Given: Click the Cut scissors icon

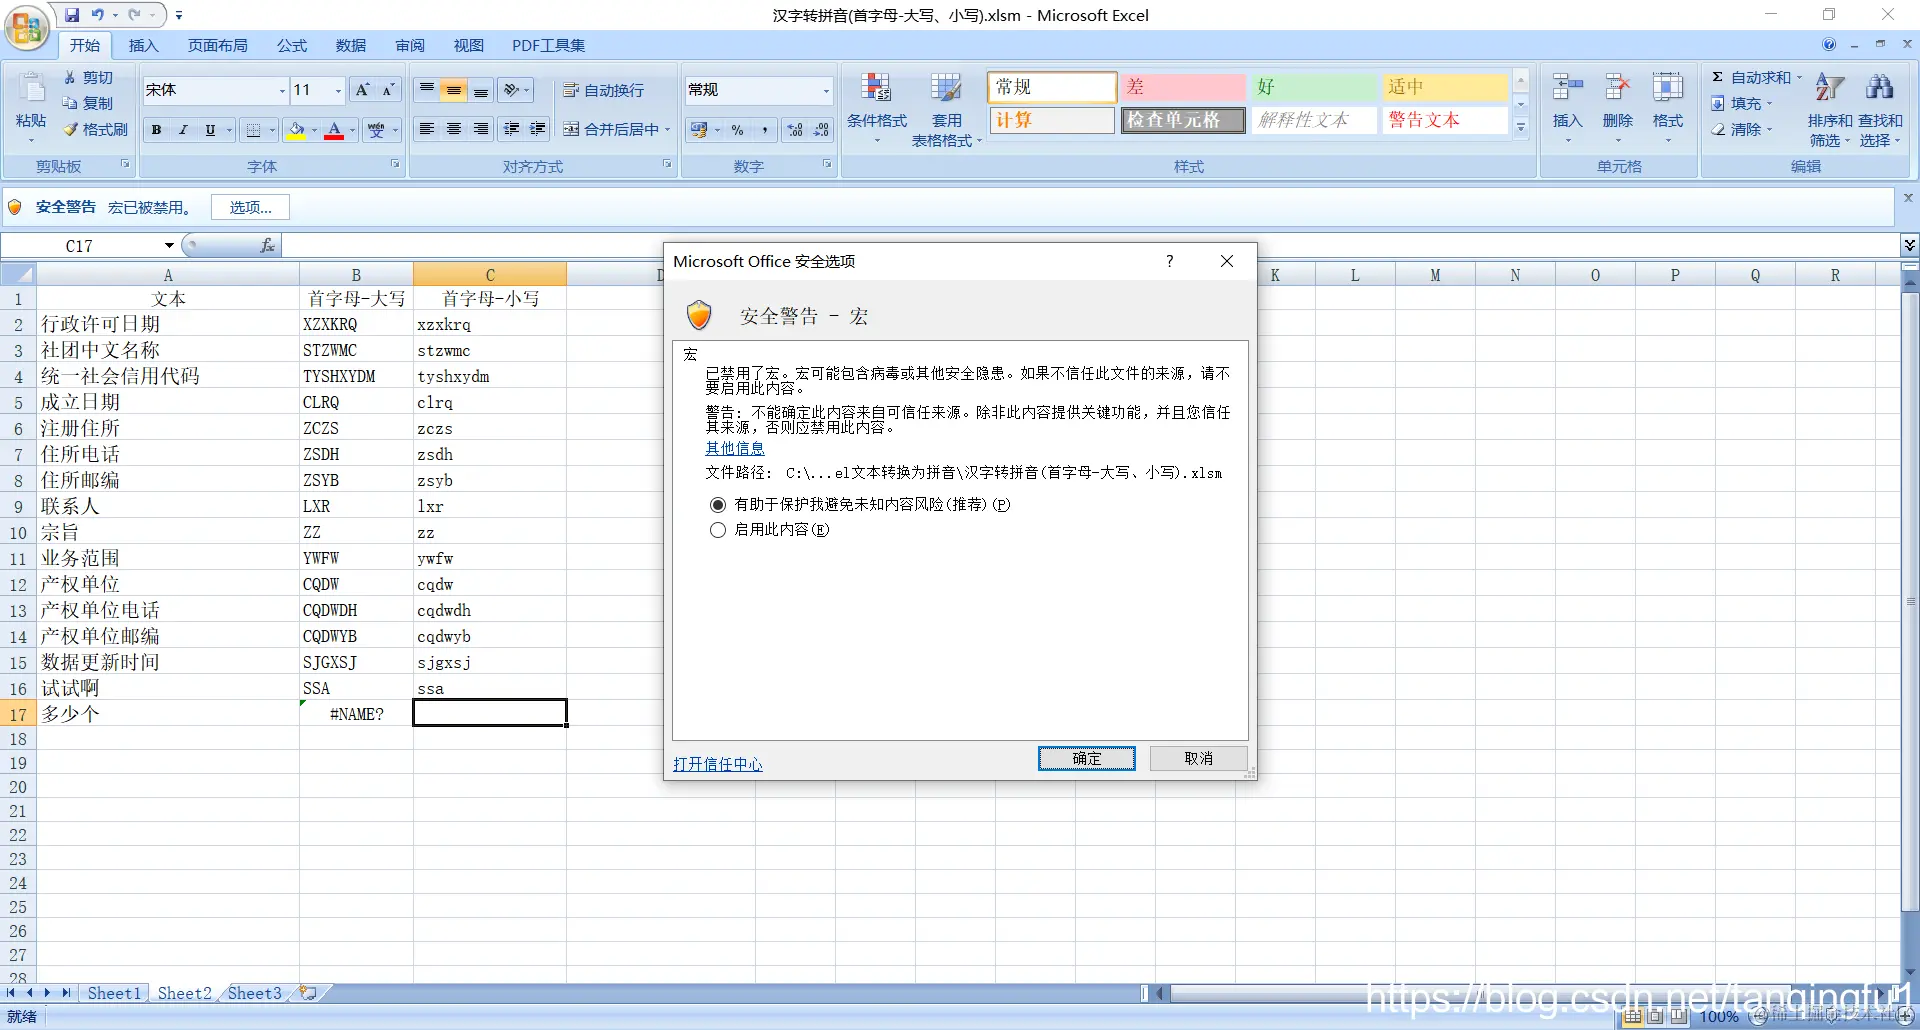Looking at the screenshot, I should pos(69,78).
